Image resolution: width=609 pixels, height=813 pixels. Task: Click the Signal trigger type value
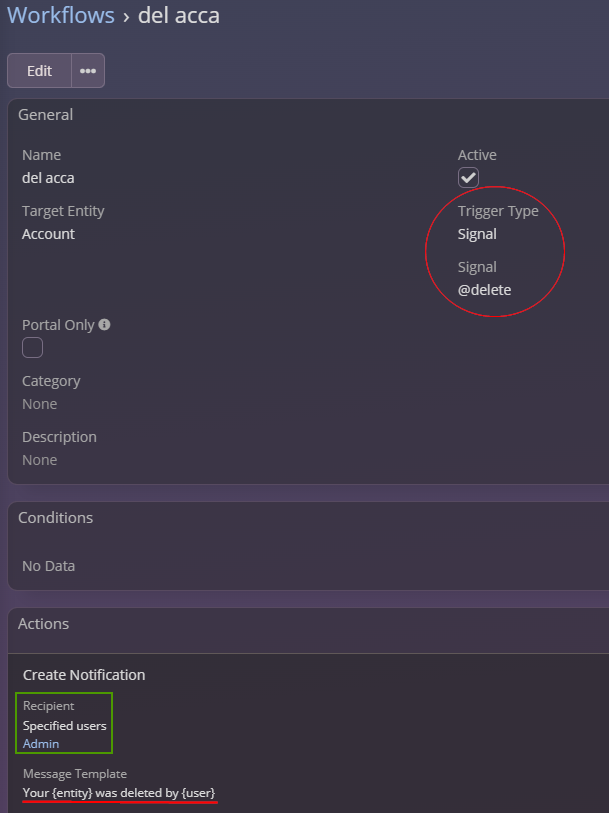(477, 234)
